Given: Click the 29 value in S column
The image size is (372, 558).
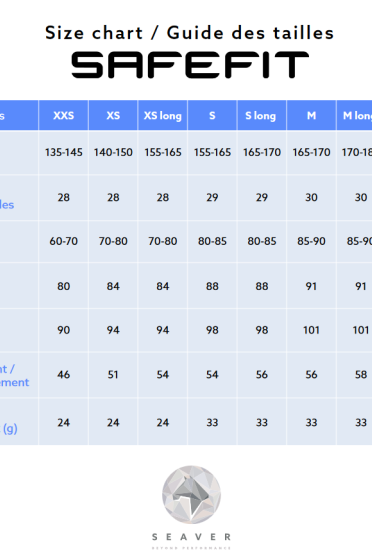Looking at the screenshot, I should 212,198.
